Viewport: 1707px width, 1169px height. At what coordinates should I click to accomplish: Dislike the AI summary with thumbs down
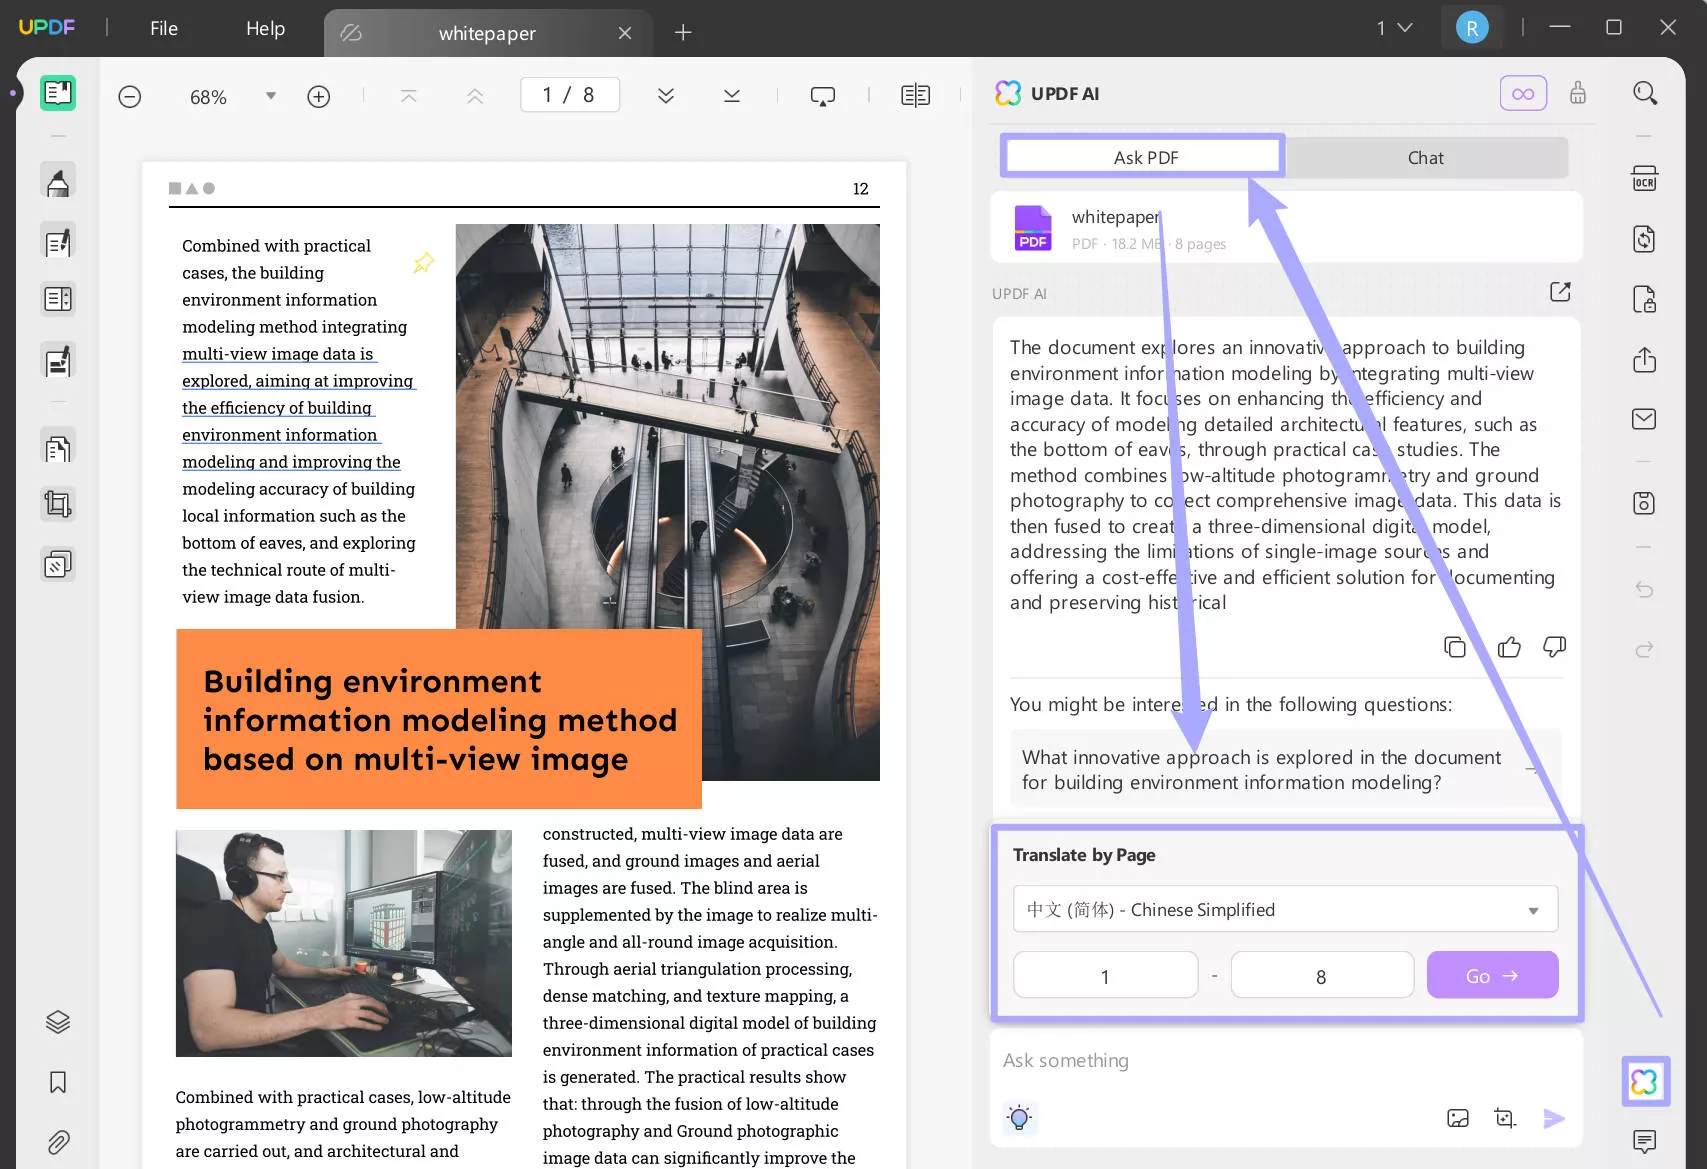[1554, 647]
